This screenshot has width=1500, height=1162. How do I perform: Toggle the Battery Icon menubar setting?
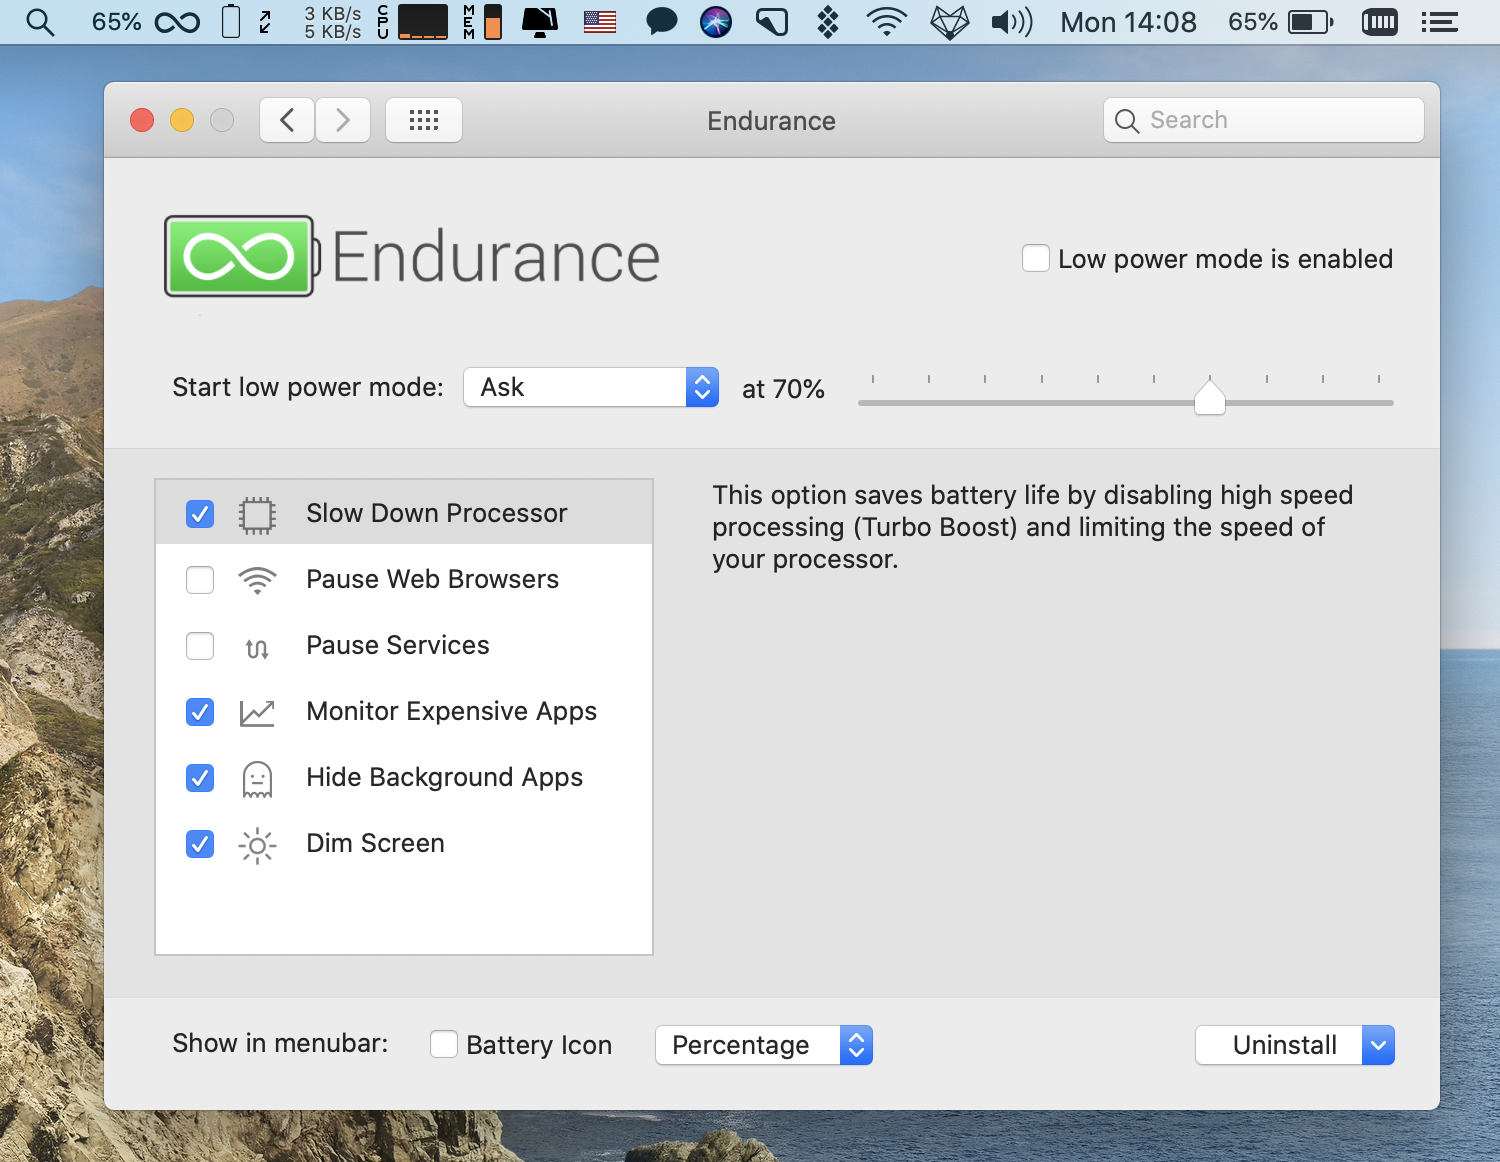(x=443, y=1044)
